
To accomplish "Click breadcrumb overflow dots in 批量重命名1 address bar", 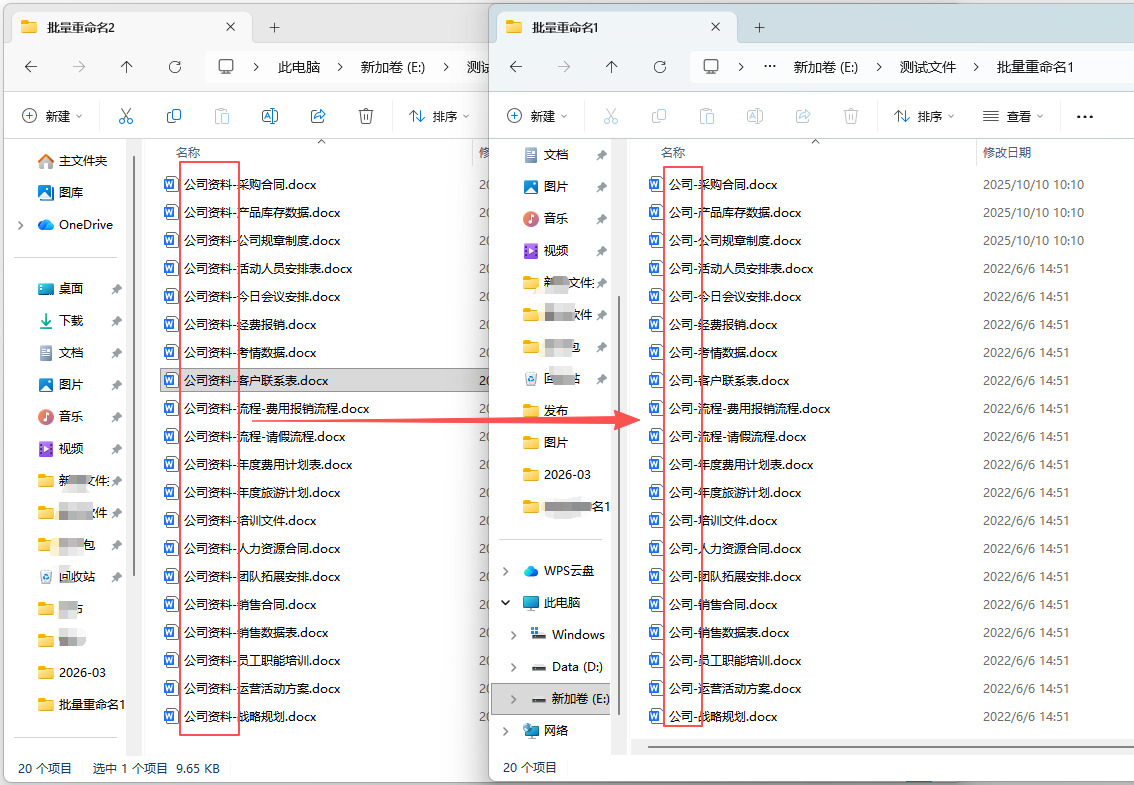I will coord(770,67).
